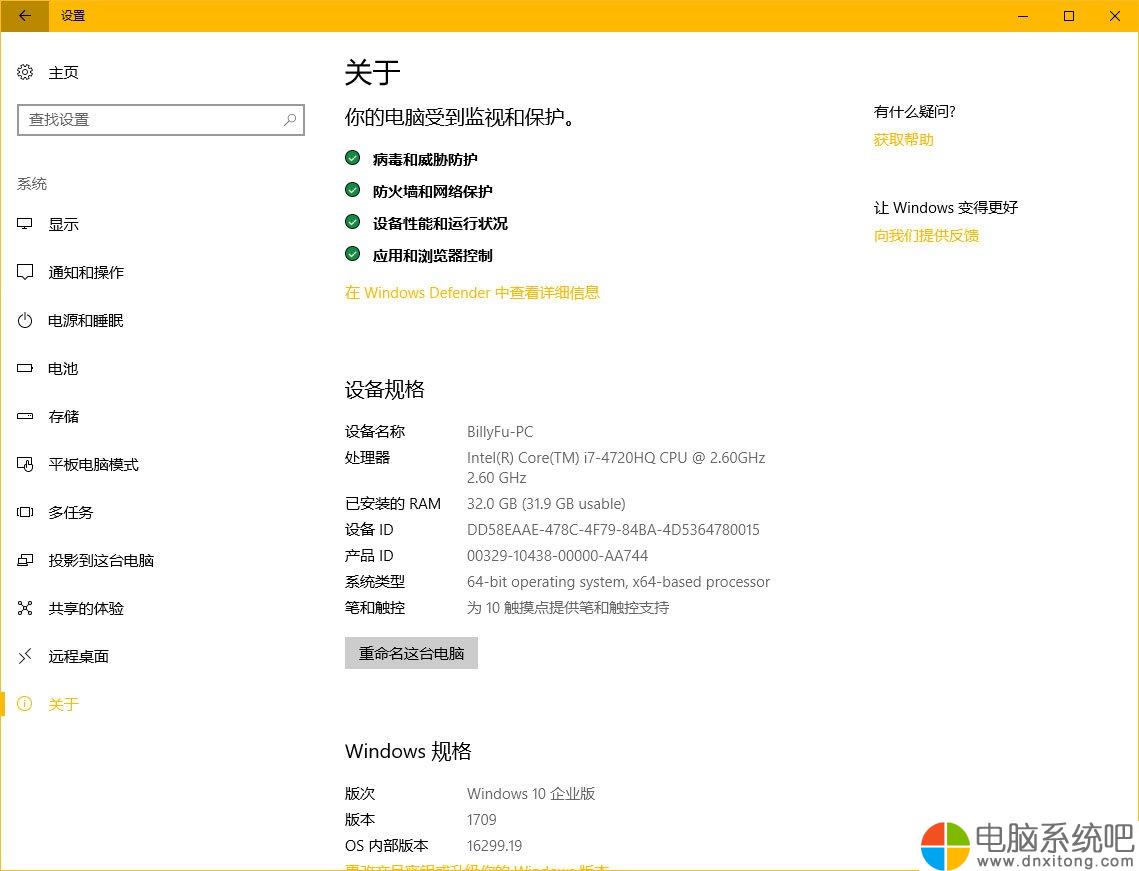Viewport: 1139px width, 871px height.
Task: Click the 存储 drive icon
Action: click(25, 416)
